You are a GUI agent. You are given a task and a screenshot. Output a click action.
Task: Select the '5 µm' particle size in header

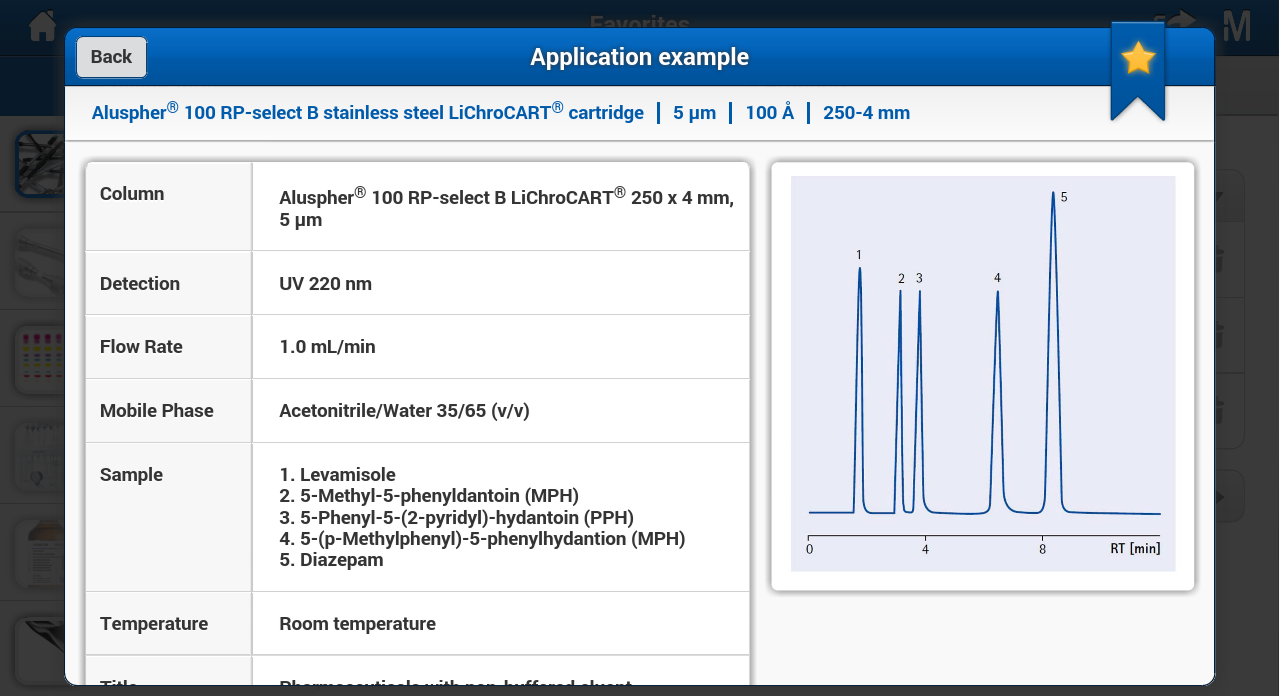coord(695,113)
